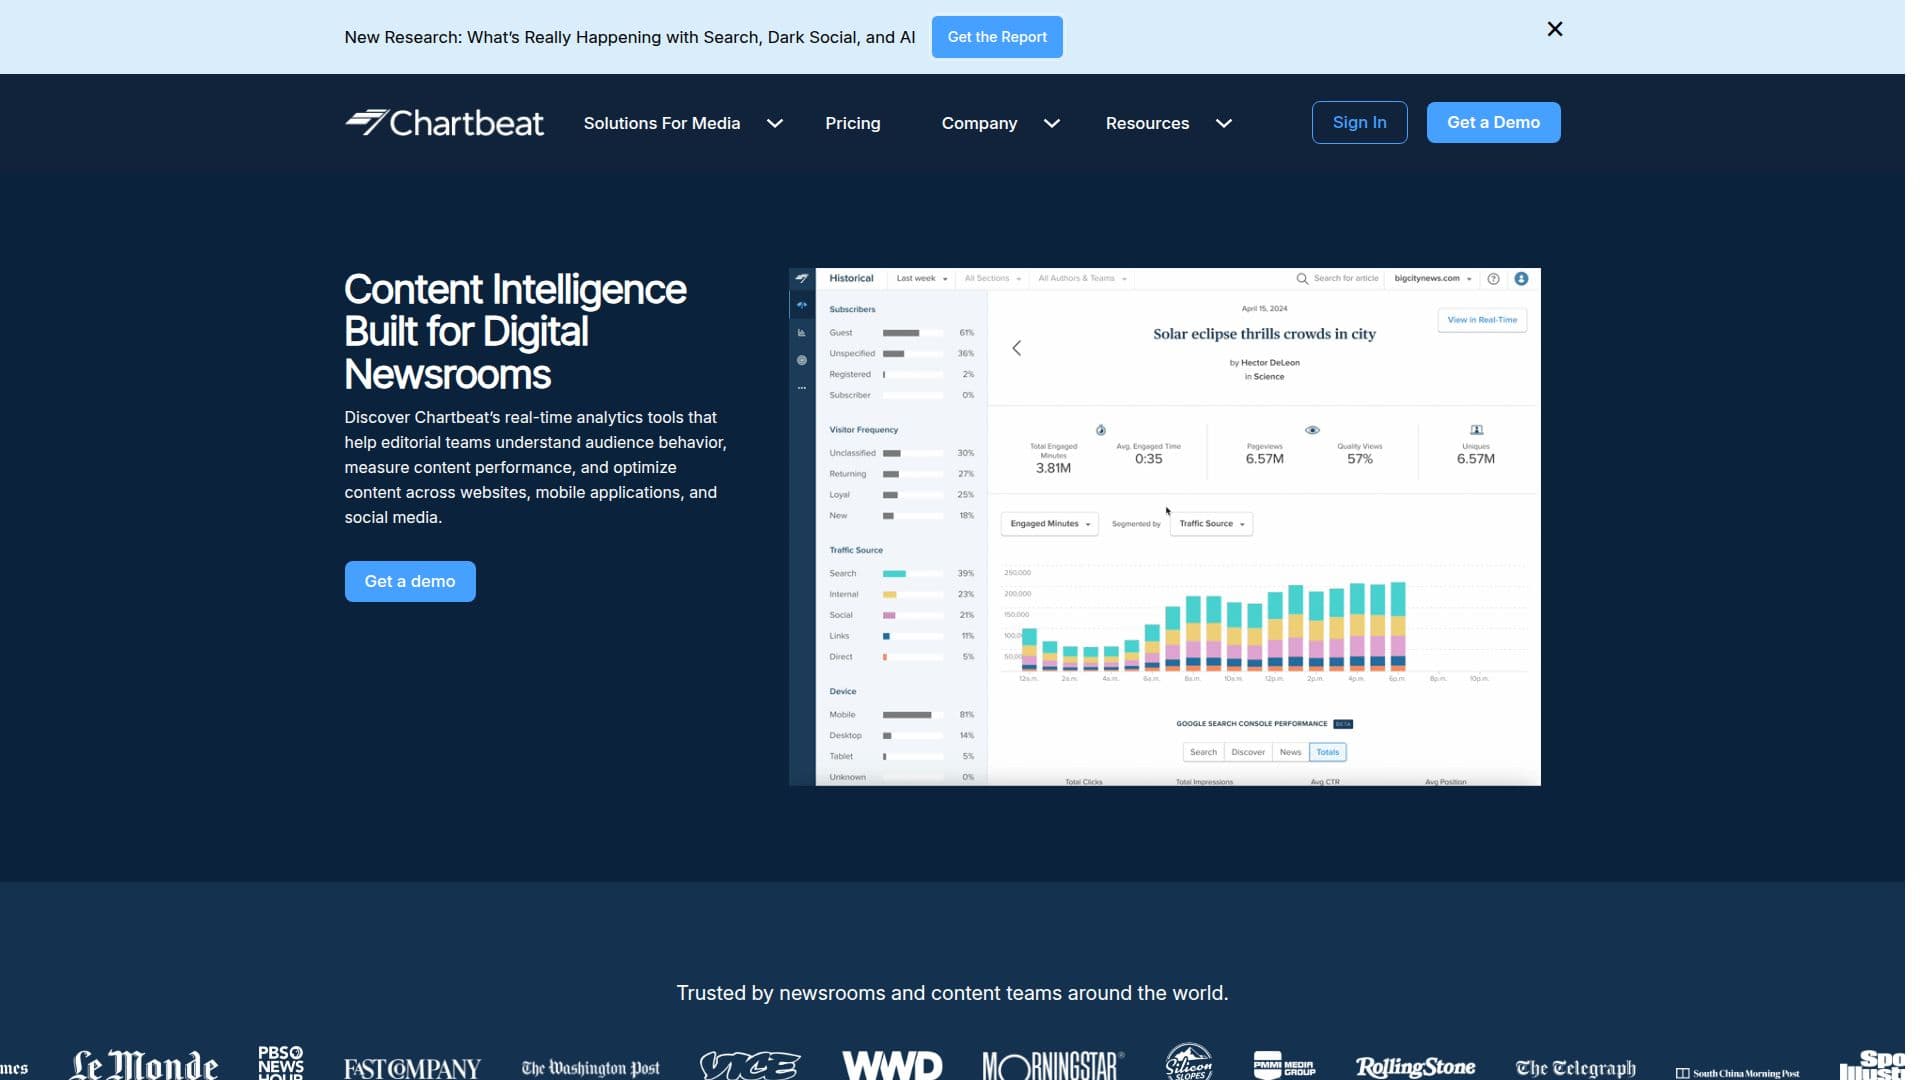Click the Get the Report button
This screenshot has height=1080, width=1920.
[x=997, y=37]
